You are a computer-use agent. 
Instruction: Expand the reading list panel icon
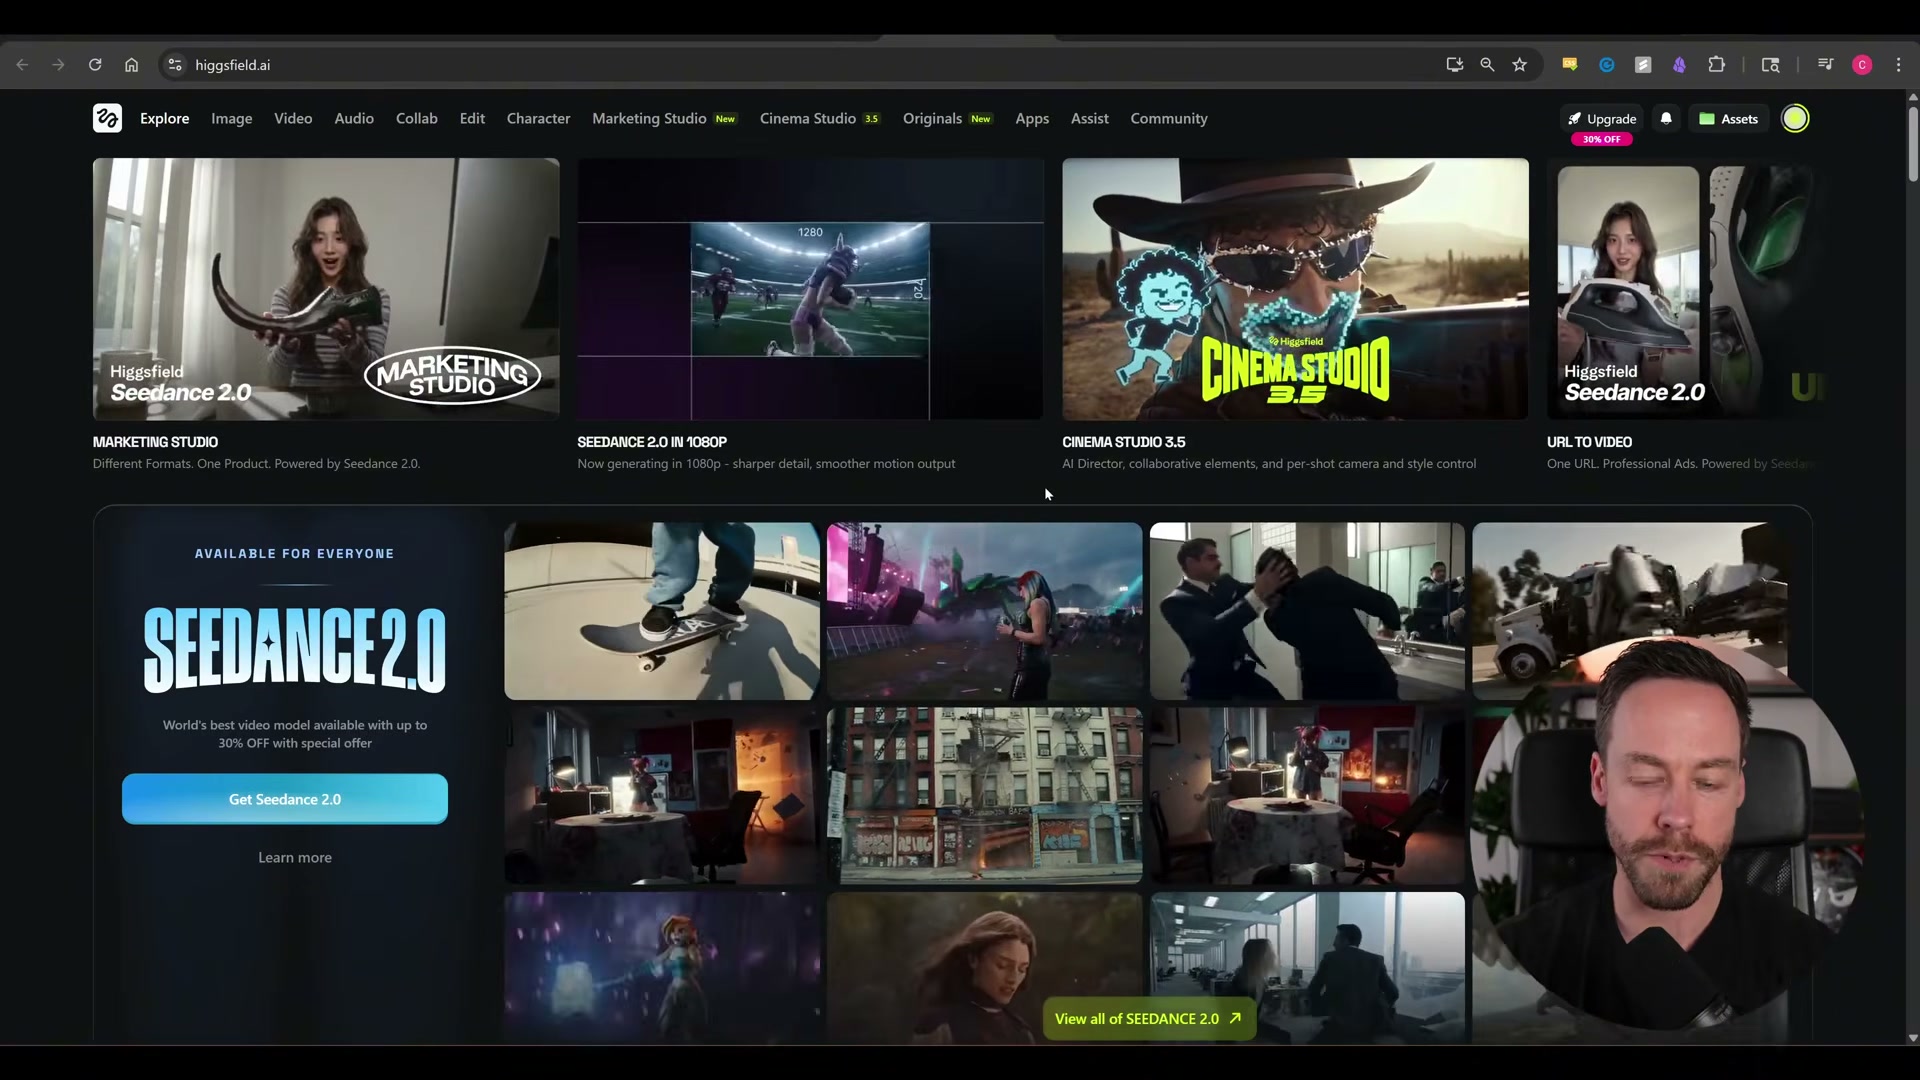[1771, 64]
